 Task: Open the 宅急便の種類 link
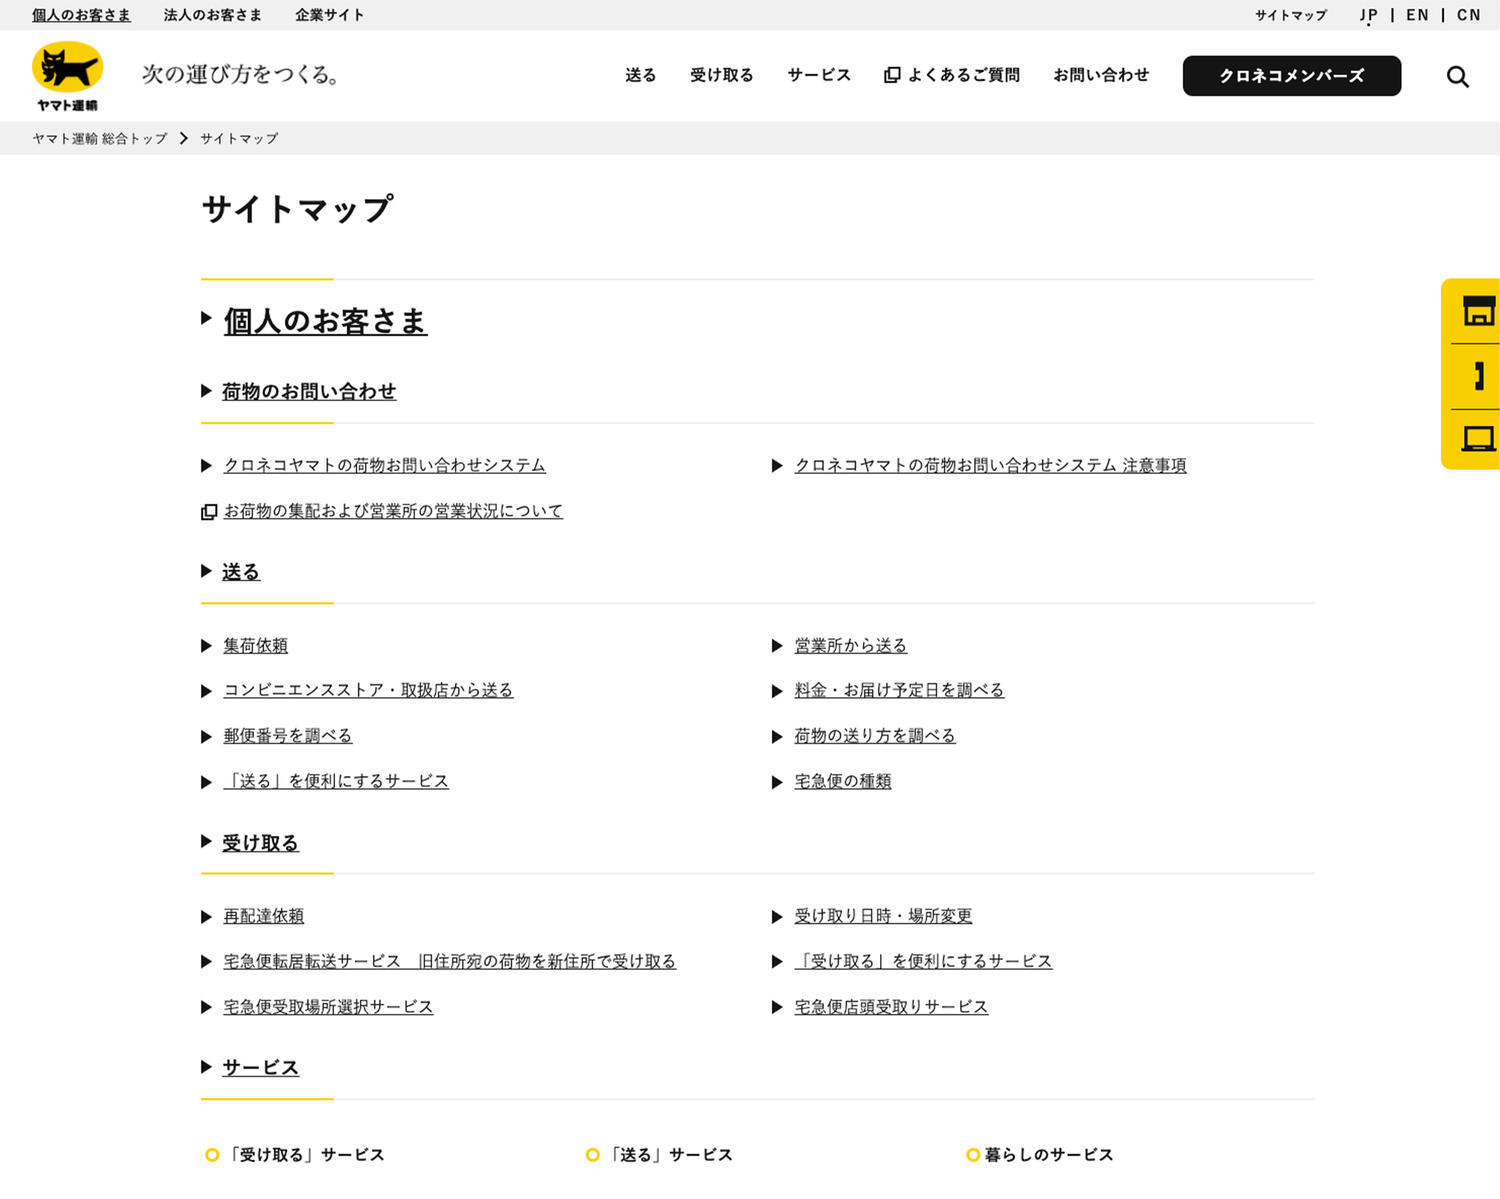coord(842,781)
